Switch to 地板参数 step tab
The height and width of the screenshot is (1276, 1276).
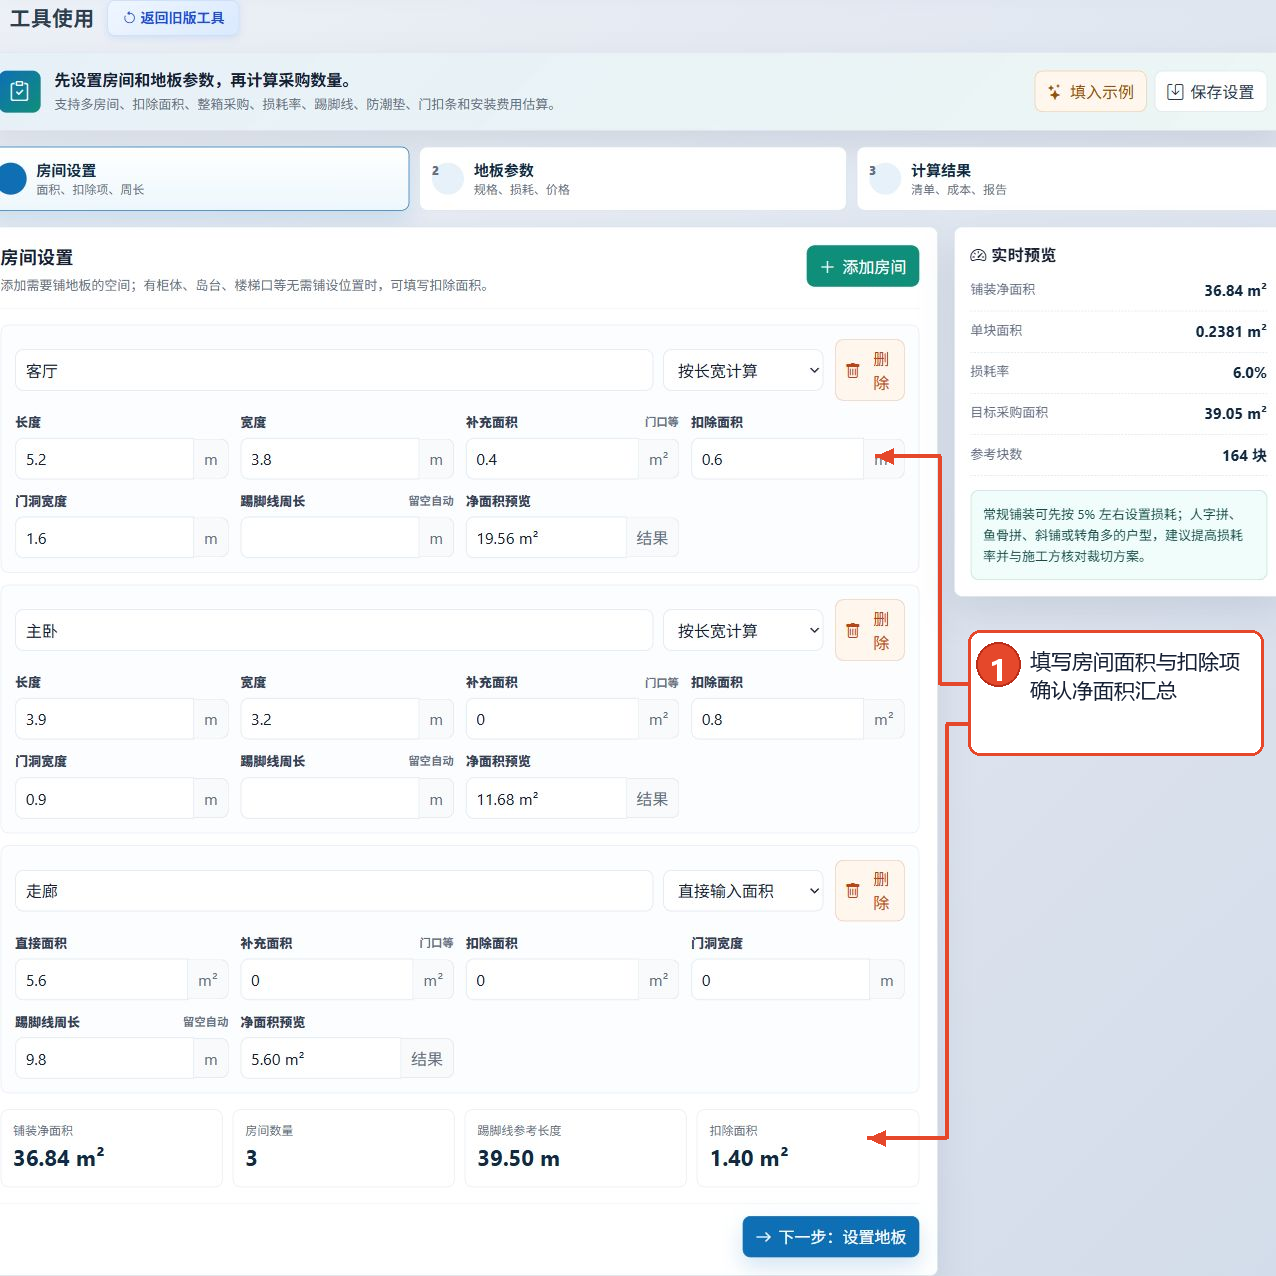(633, 179)
